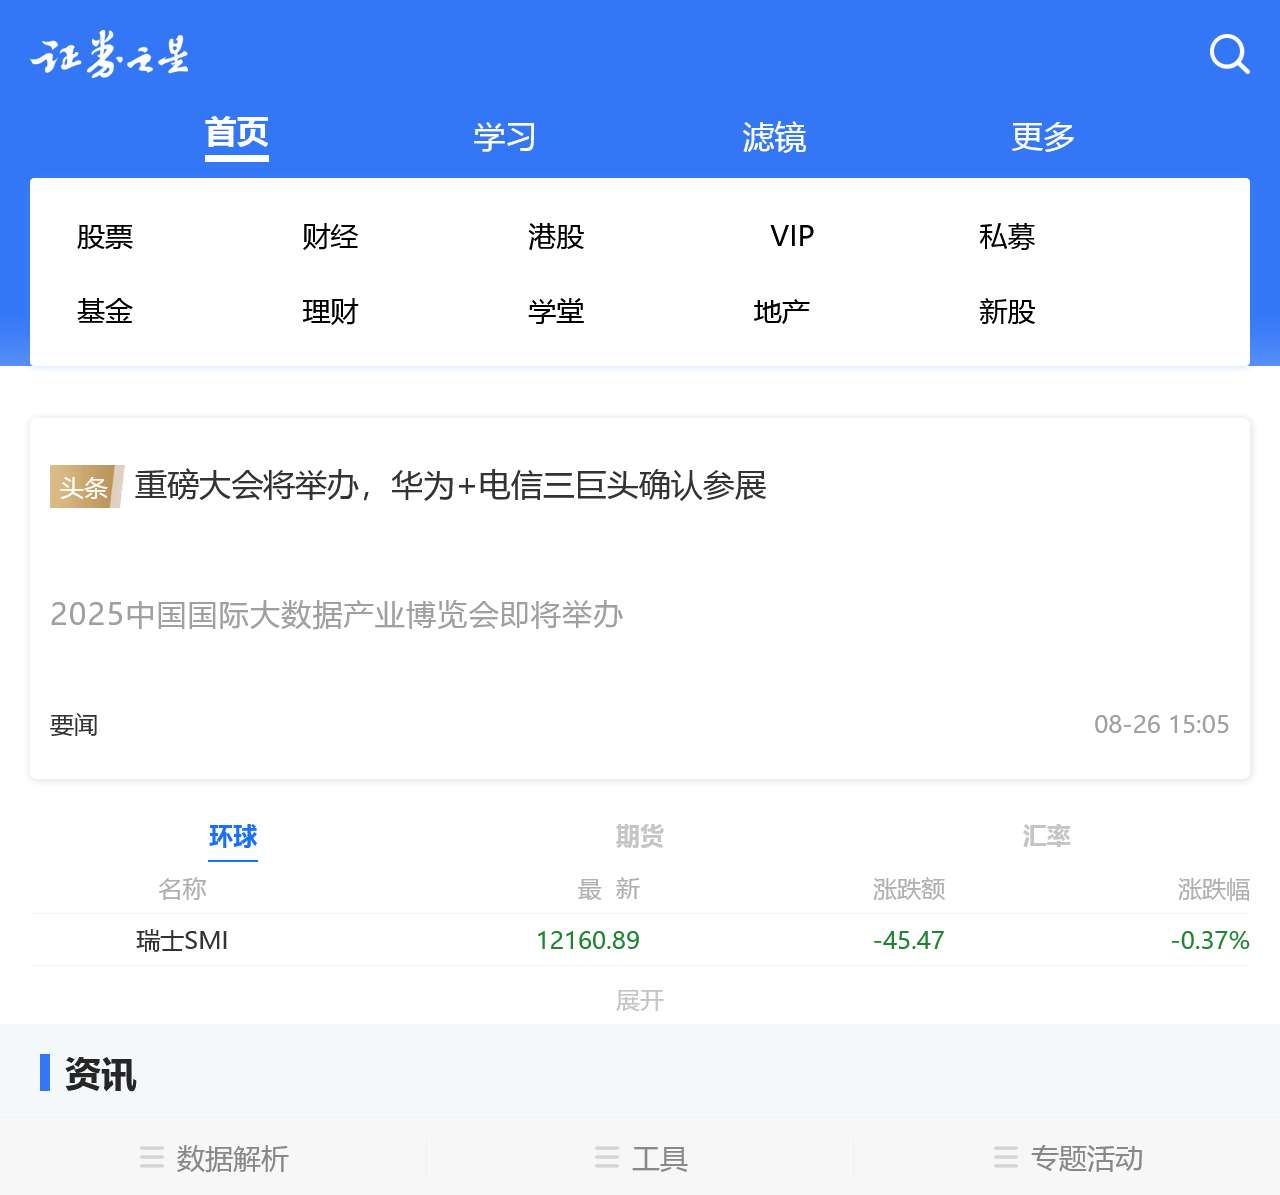Open the 更多 menu

click(x=1042, y=137)
